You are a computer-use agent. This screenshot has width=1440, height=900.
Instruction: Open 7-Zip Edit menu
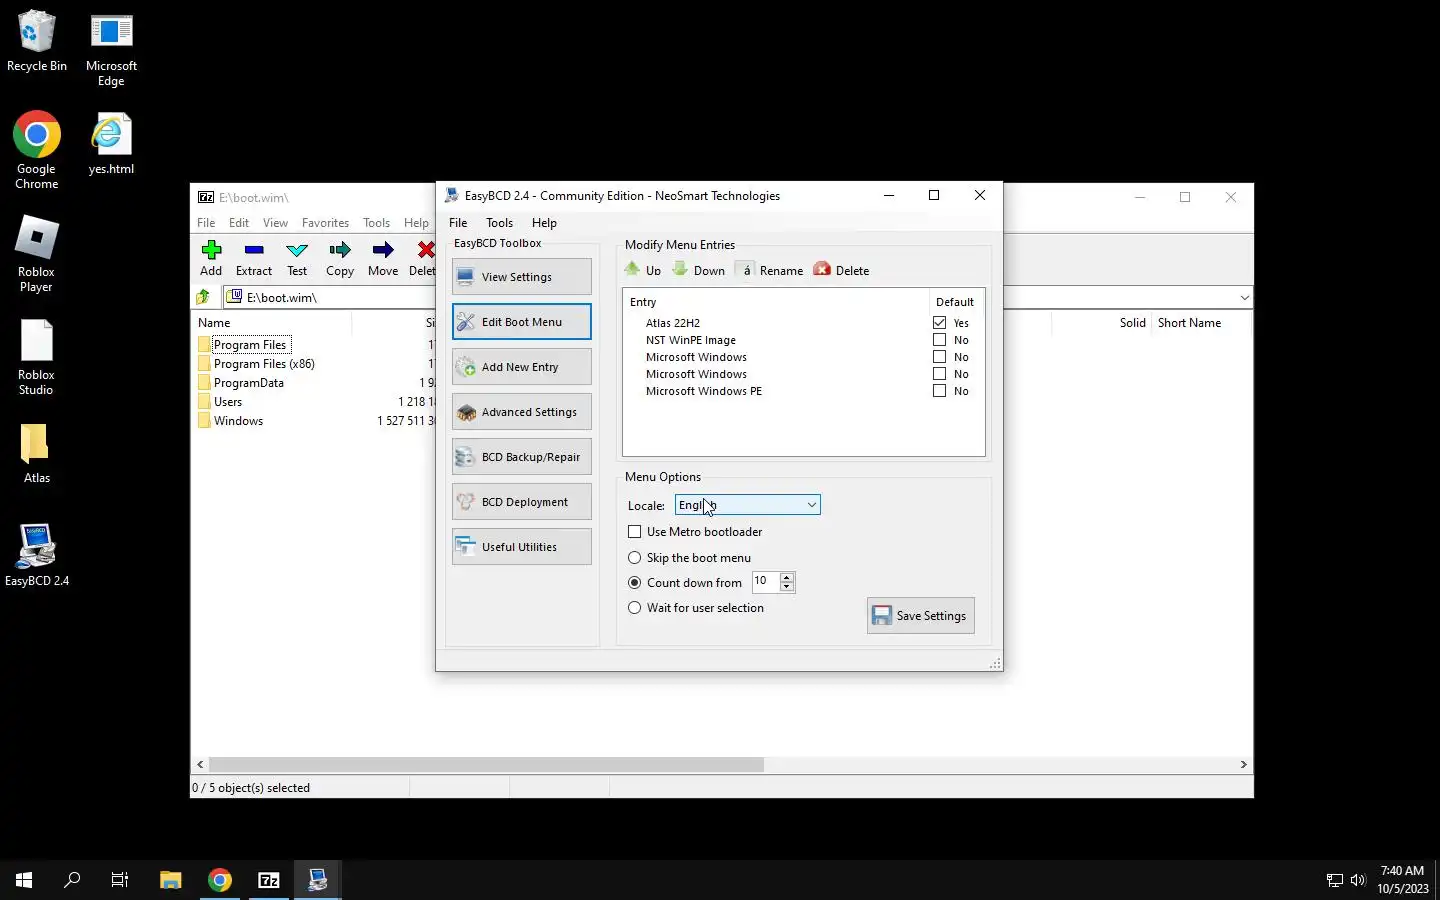239,223
